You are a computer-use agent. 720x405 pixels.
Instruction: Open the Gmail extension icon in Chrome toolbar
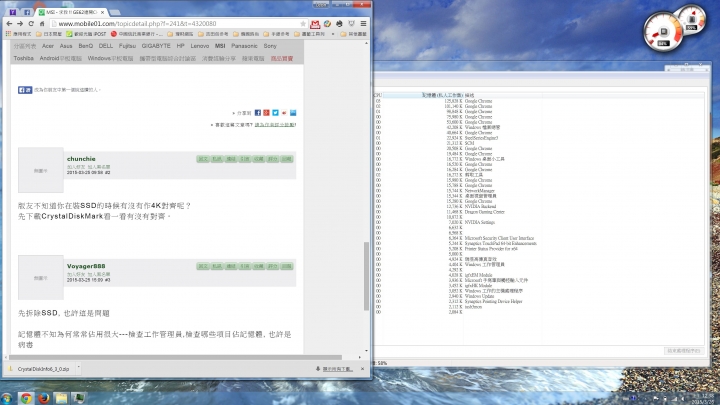coord(315,23)
